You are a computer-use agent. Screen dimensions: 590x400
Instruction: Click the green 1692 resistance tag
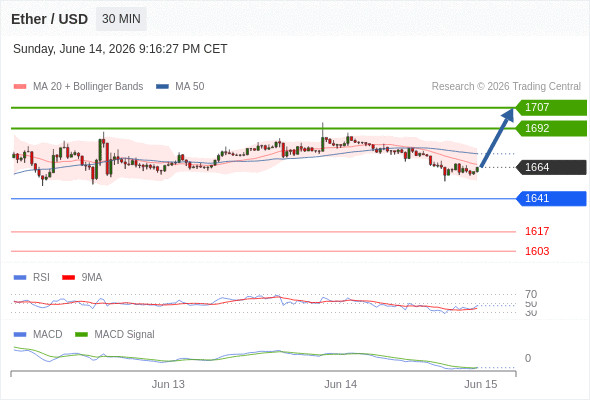click(x=551, y=128)
